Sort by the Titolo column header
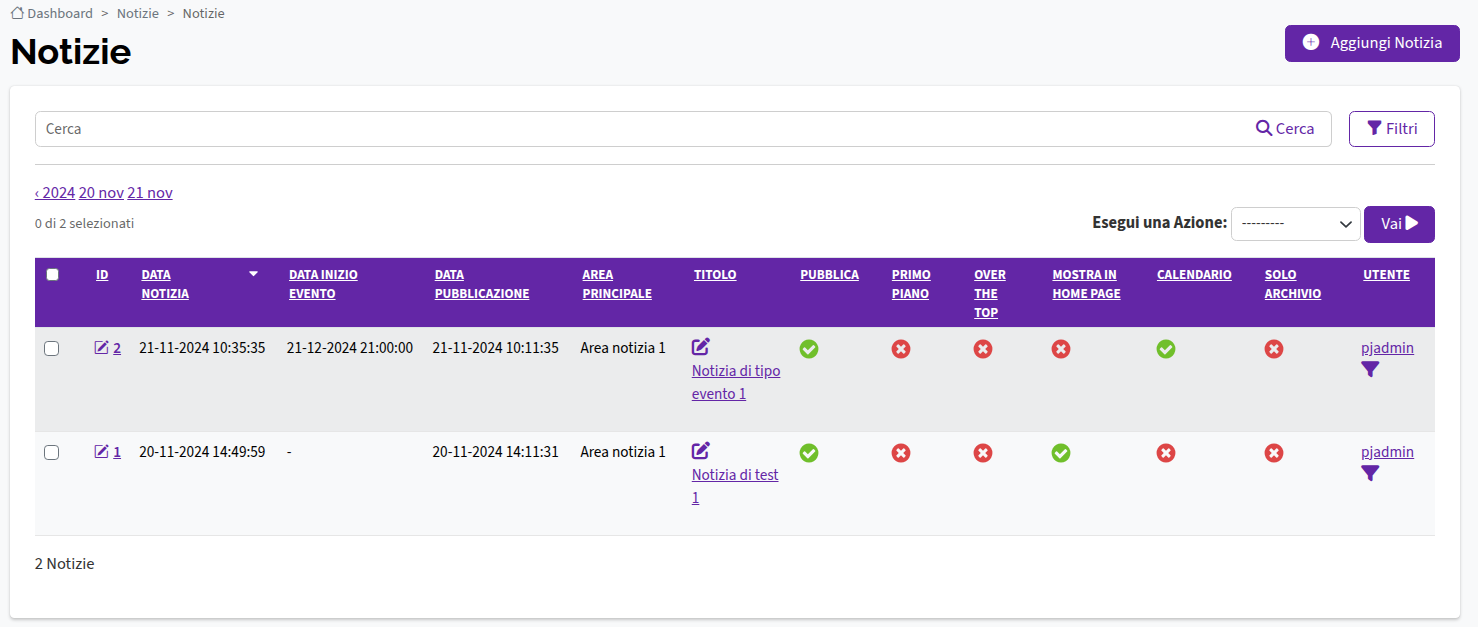The image size is (1478, 627). tap(715, 275)
